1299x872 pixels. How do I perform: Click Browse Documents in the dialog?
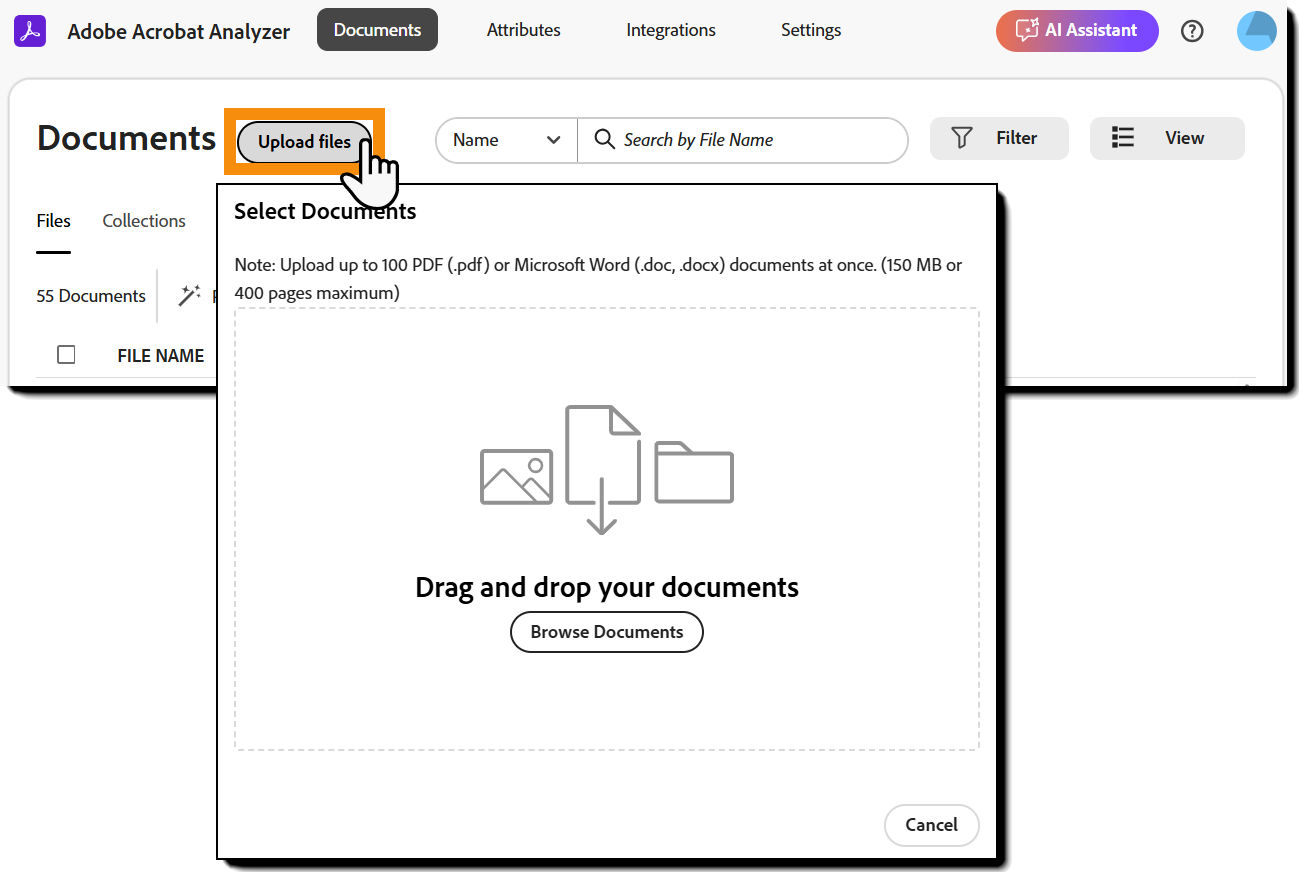[606, 632]
